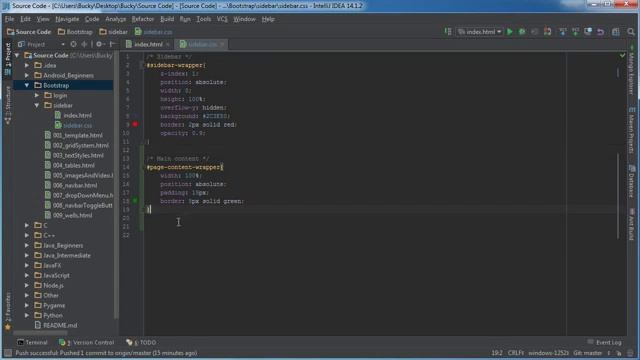
Task: Click the Project panel vertical scrollbar
Action: 116,184
